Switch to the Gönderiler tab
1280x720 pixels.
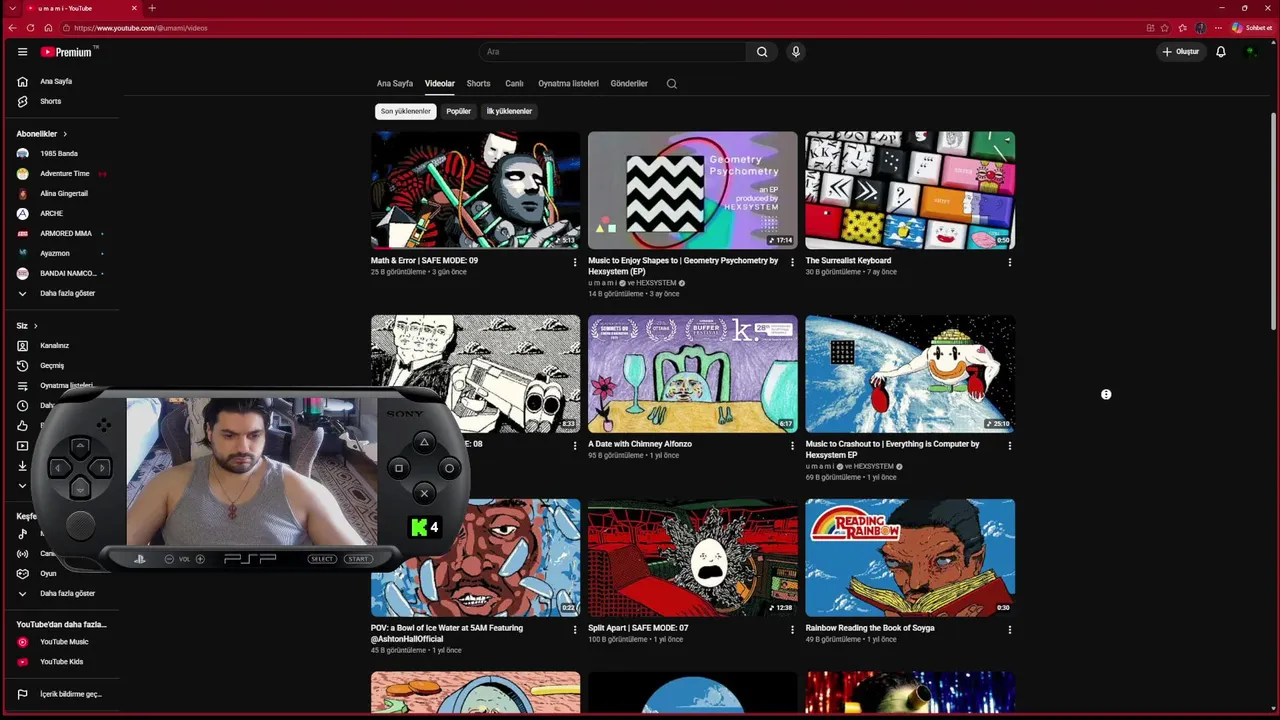629,84
